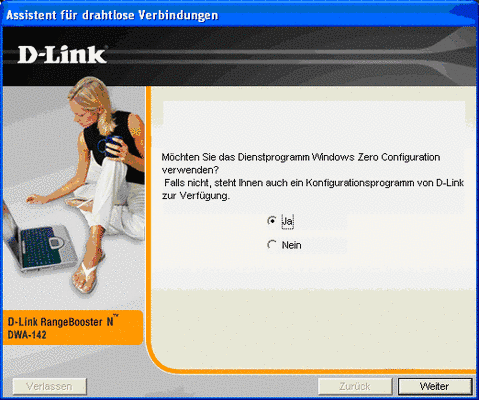Select the "Ja" radio button
The width and height of the screenshot is (479, 400).
tap(272, 221)
